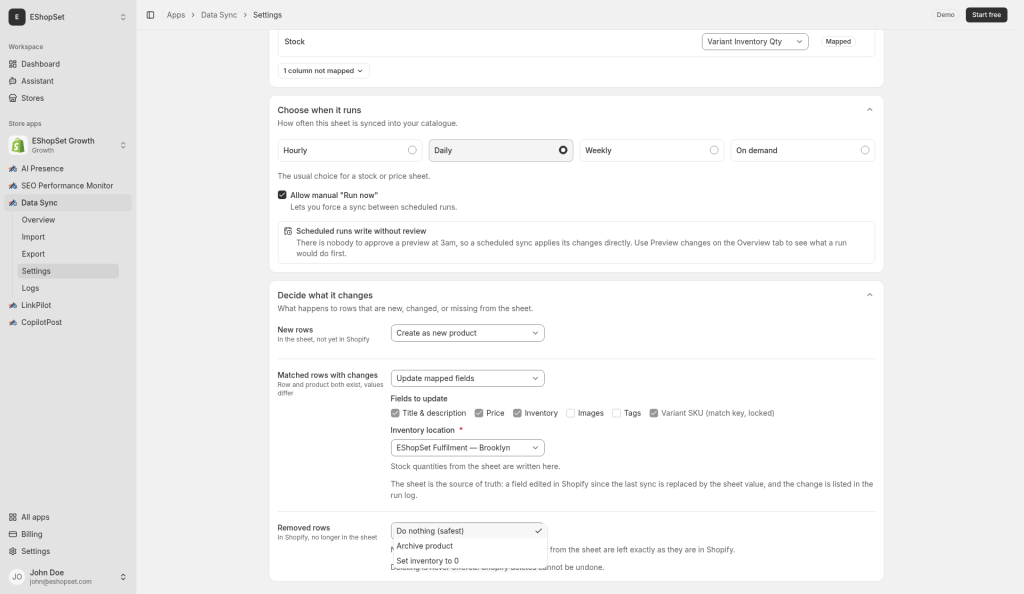
Task: Click Start free button
Action: (x=986, y=15)
